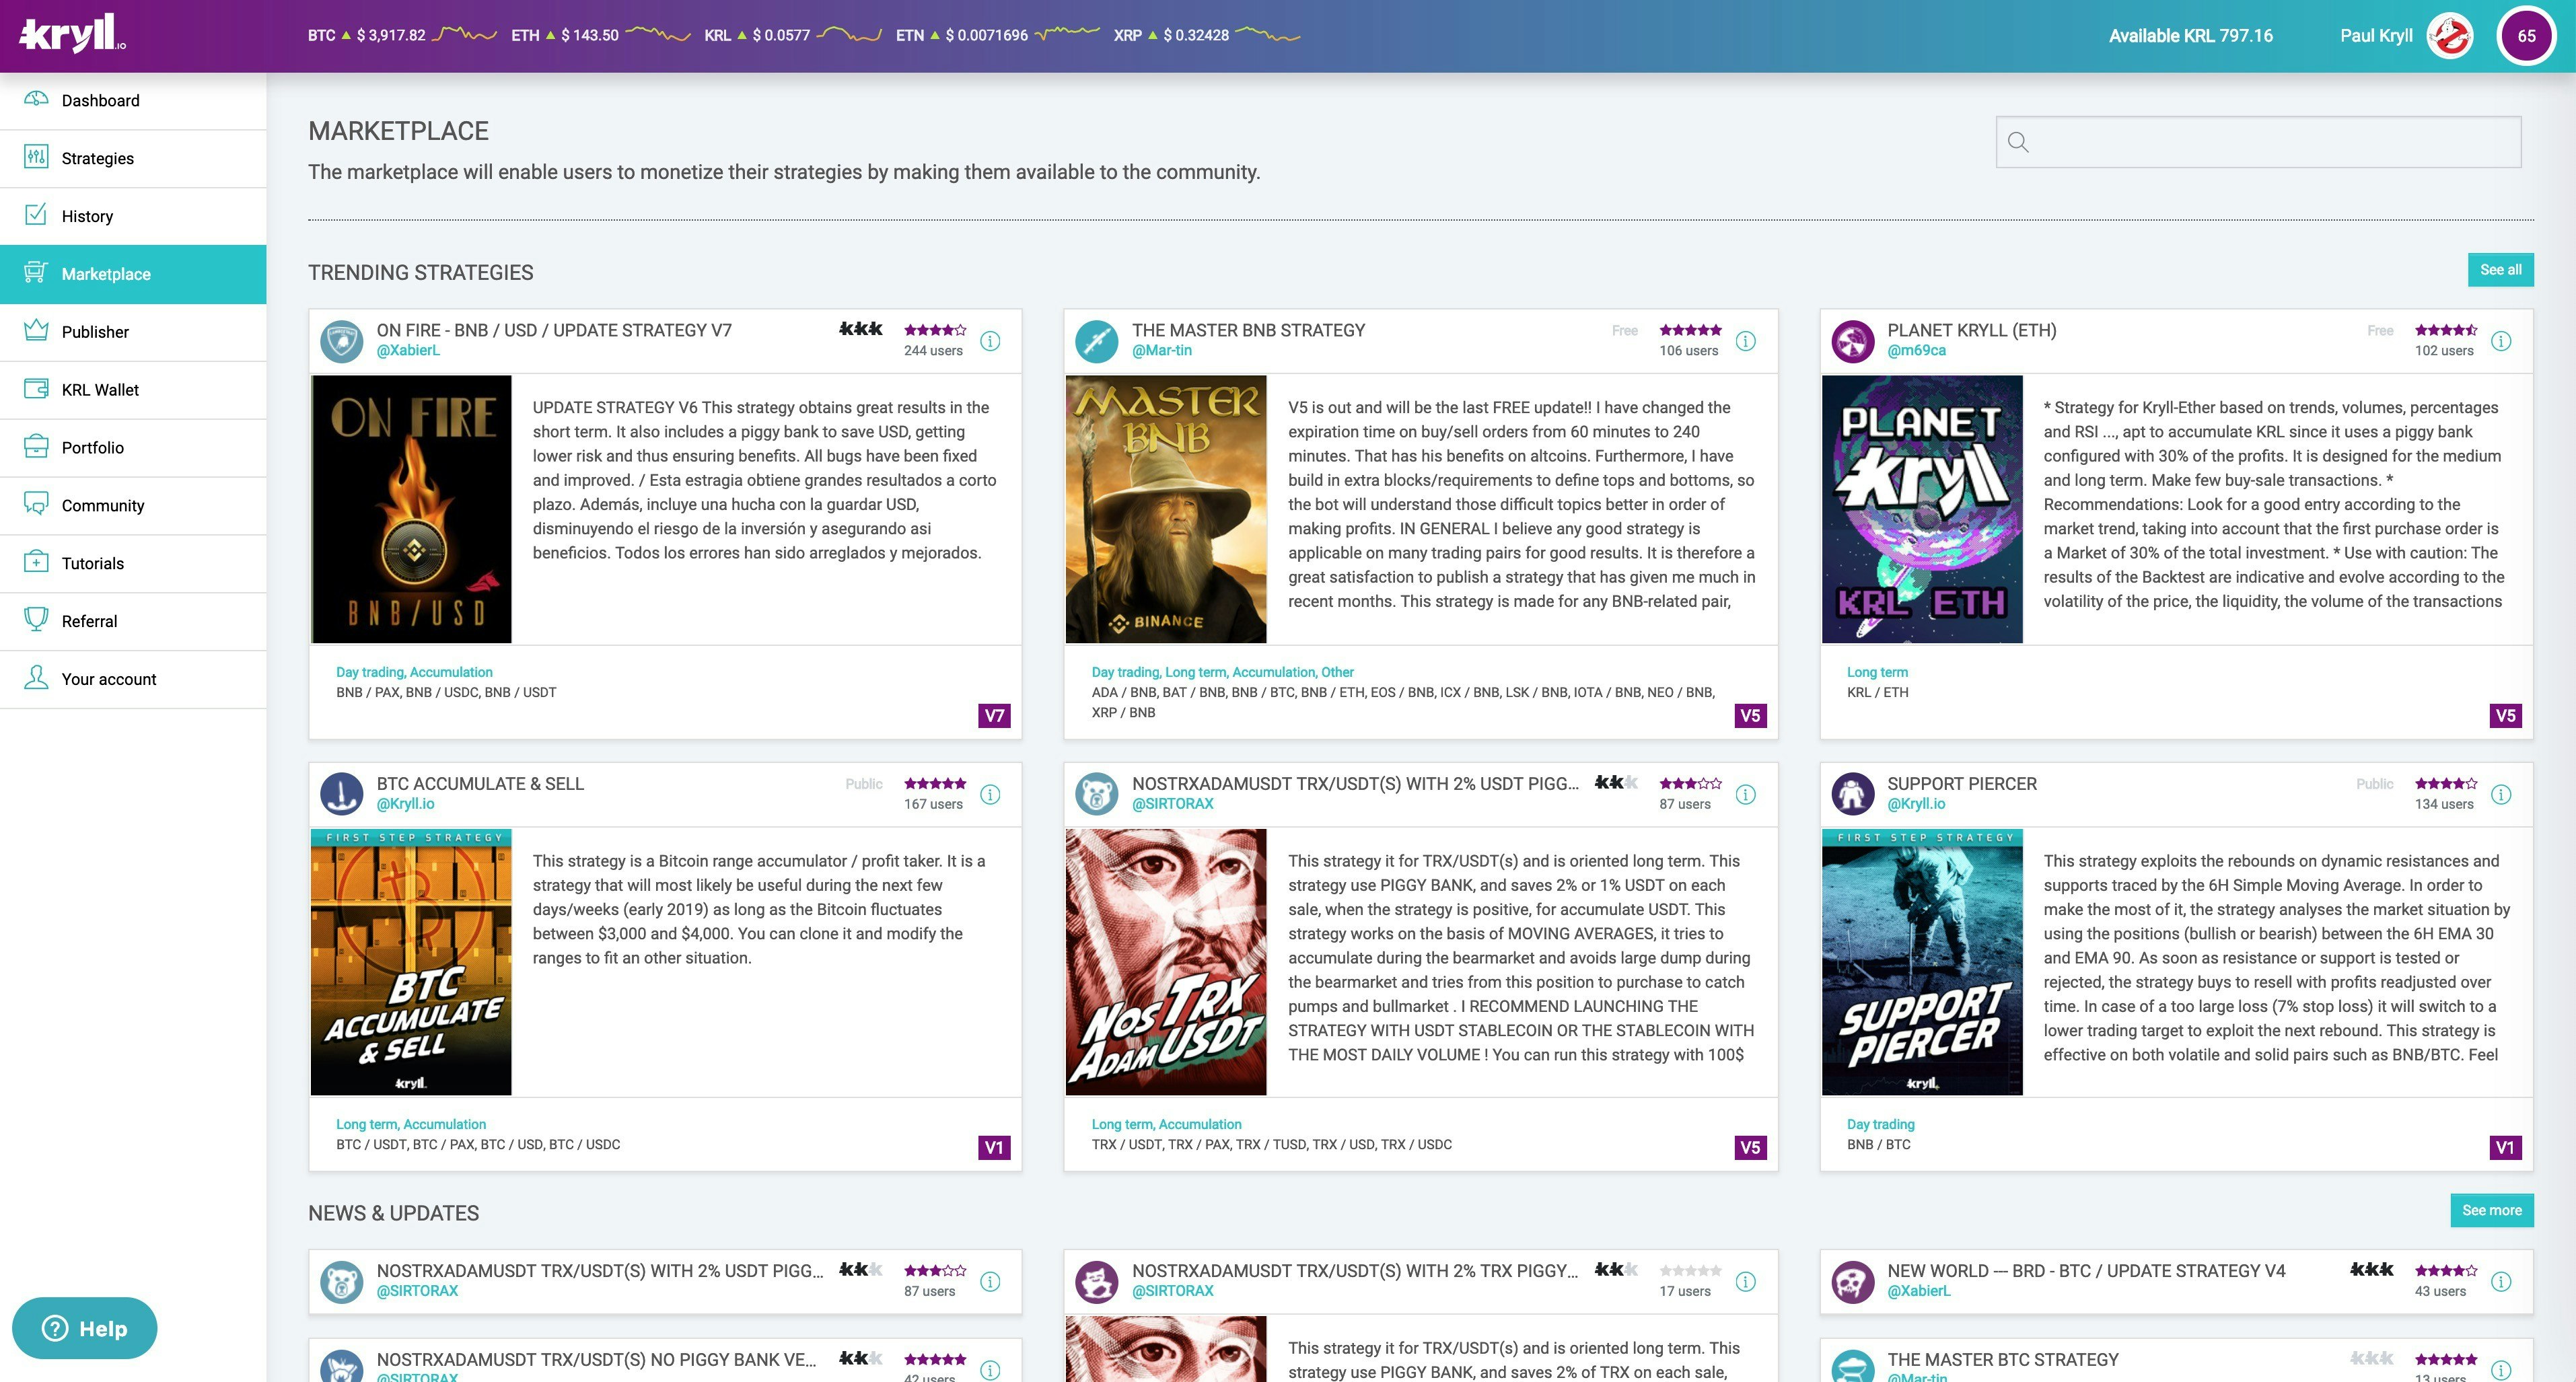Viewport: 2576px width, 1382px height.
Task: Open the Dashboard via its cloud icon
Action: (x=37, y=100)
